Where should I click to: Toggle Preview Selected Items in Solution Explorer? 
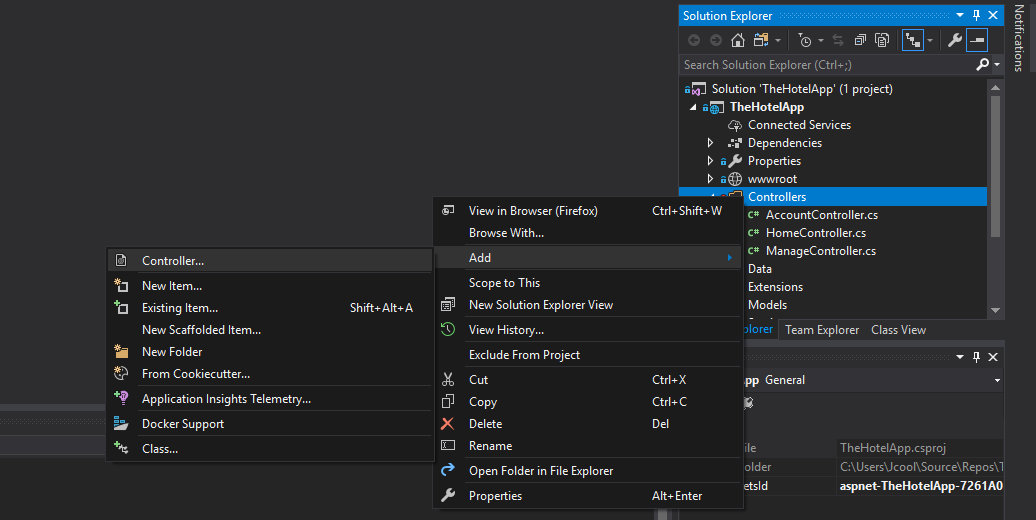click(x=977, y=40)
